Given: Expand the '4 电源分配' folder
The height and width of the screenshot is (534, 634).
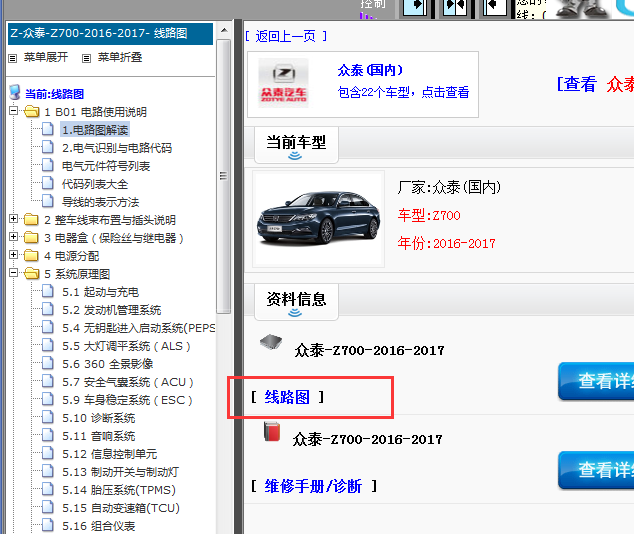Looking at the screenshot, I should tap(13, 255).
